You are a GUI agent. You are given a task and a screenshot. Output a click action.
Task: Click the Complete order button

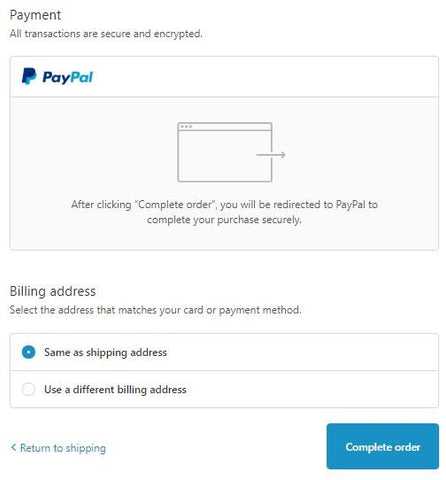click(383, 446)
